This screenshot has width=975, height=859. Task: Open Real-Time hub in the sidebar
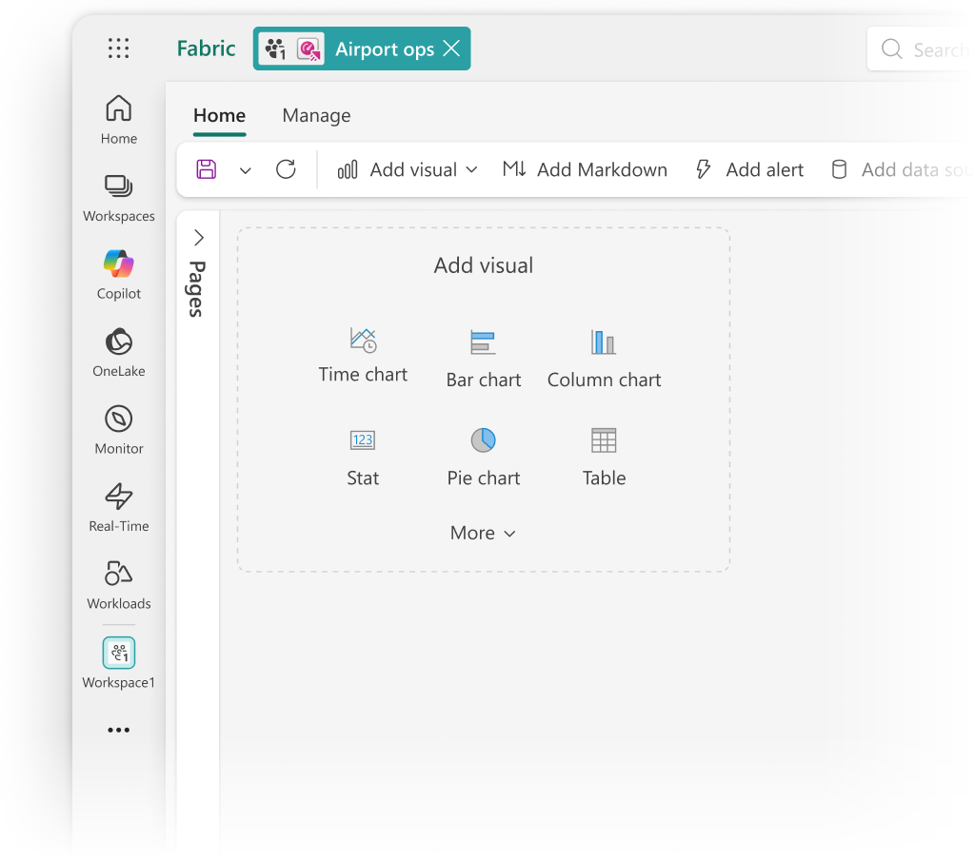click(x=119, y=508)
